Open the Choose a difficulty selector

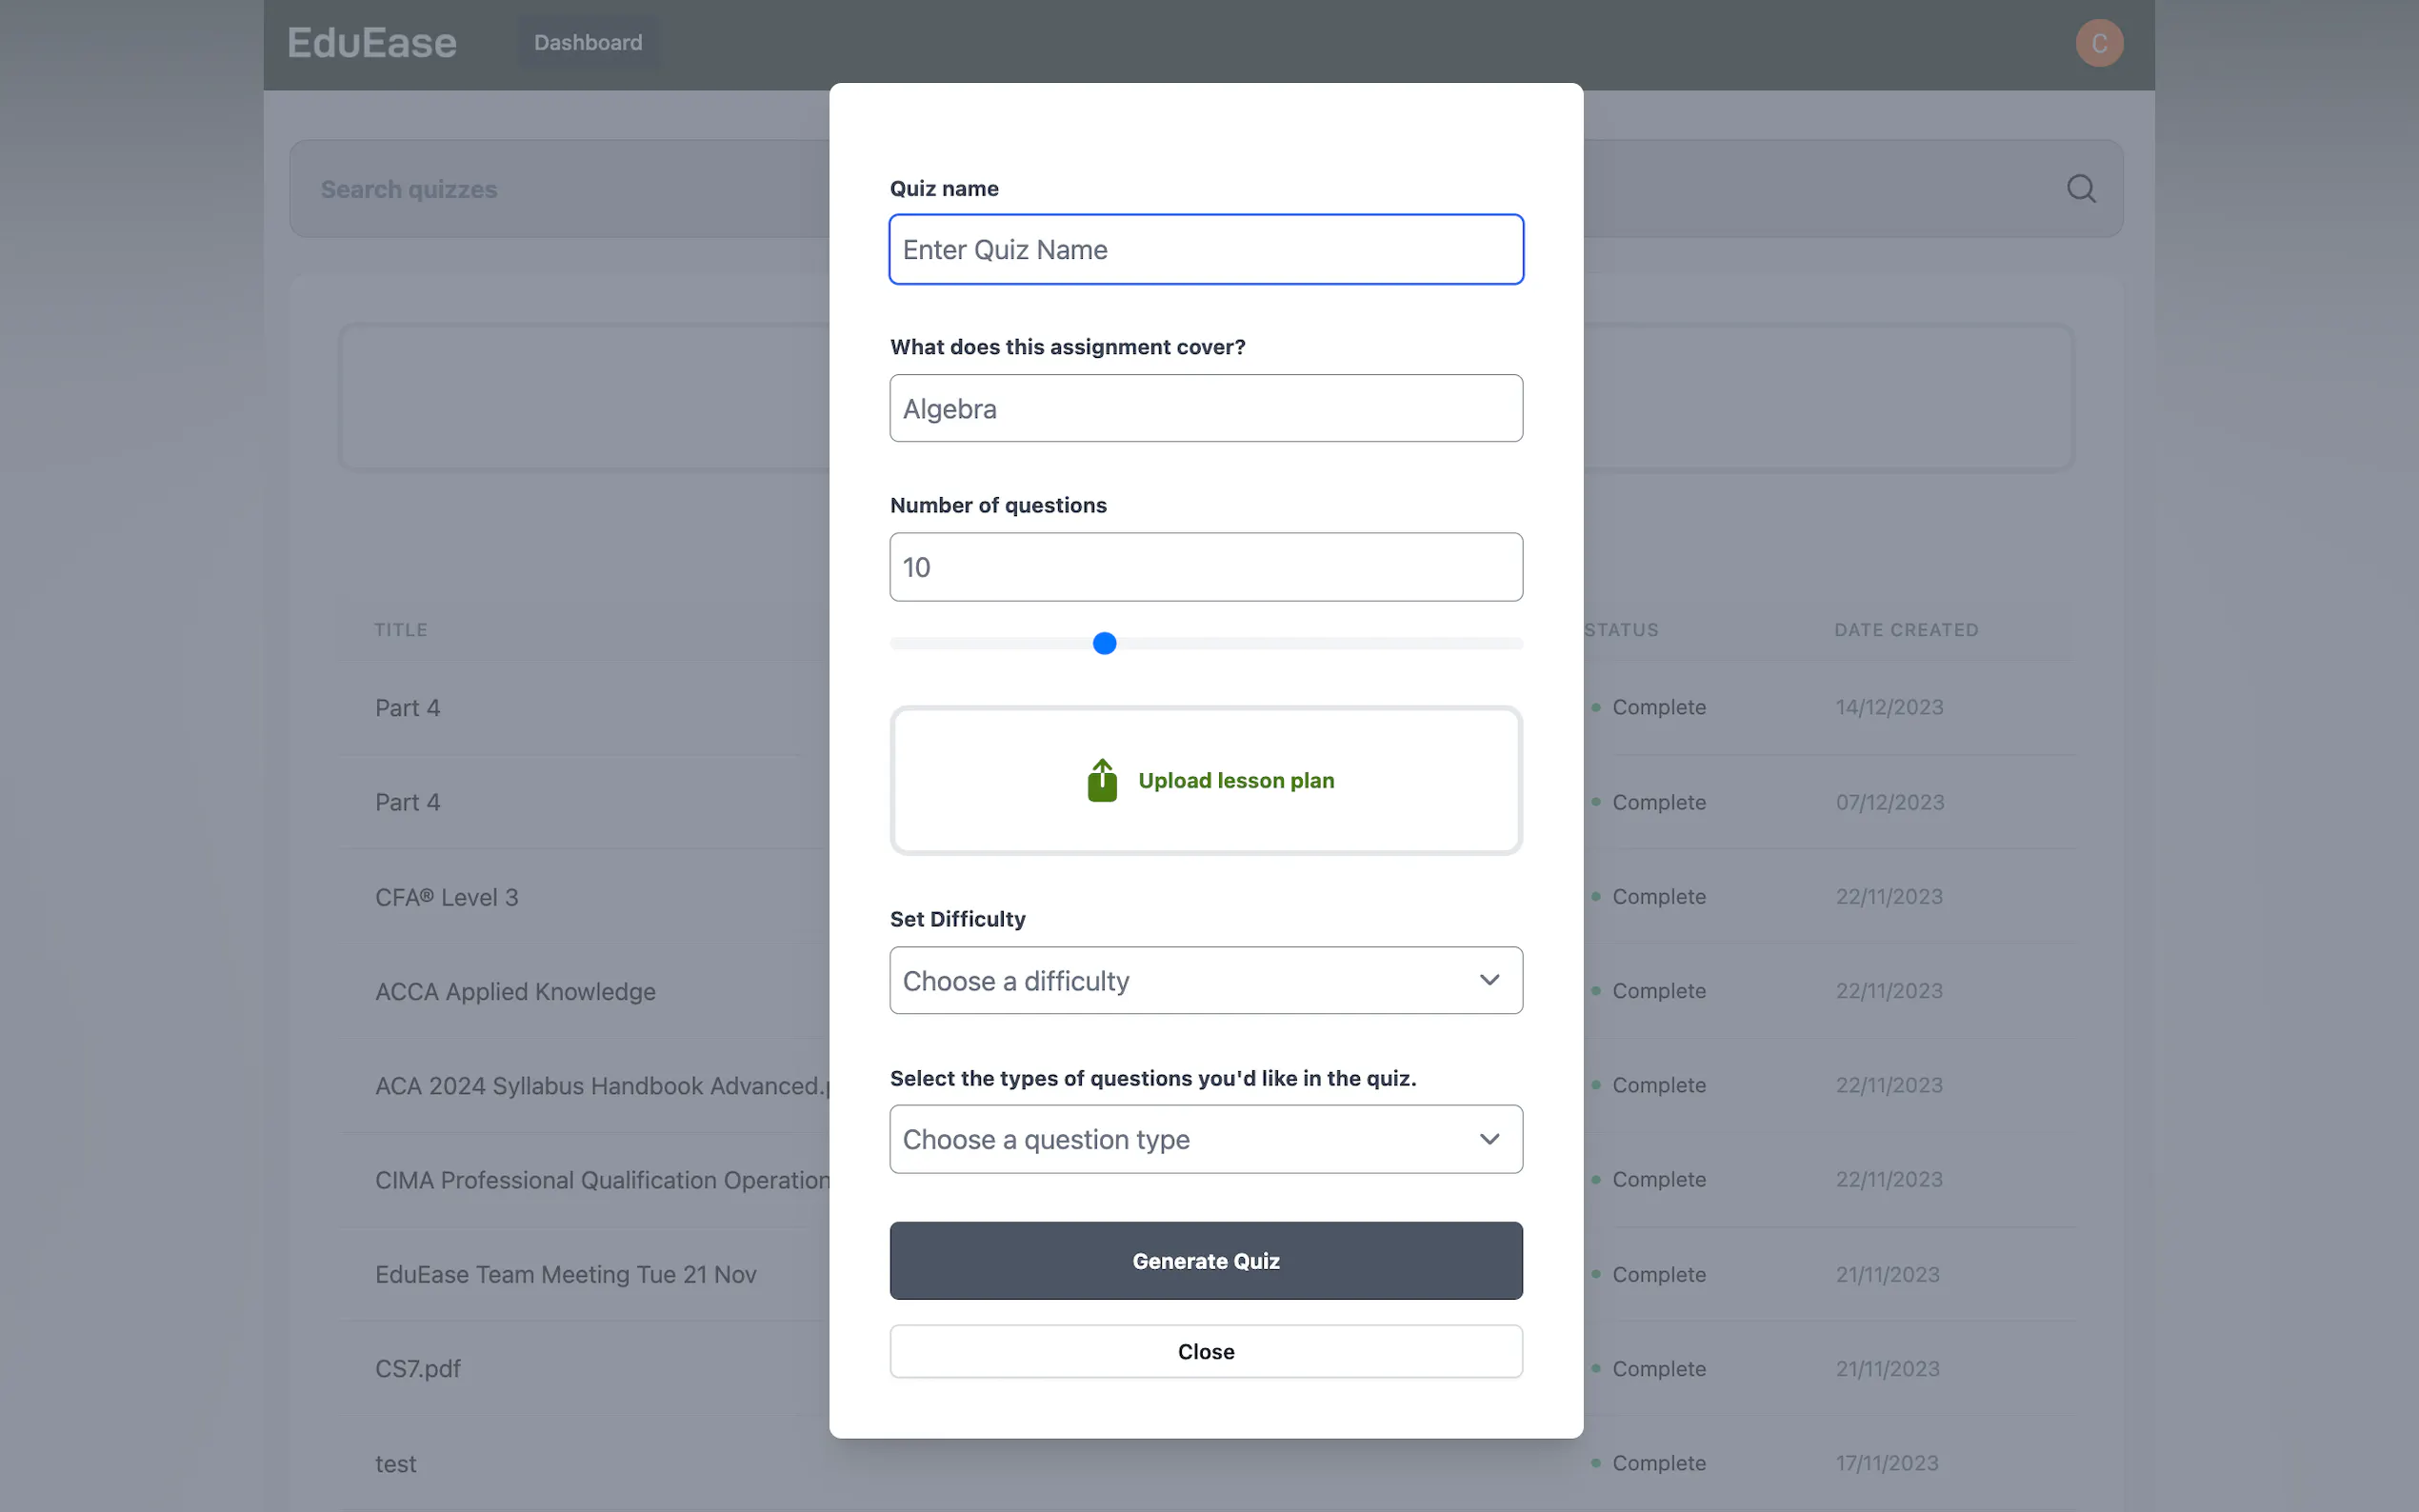tap(1180, 980)
